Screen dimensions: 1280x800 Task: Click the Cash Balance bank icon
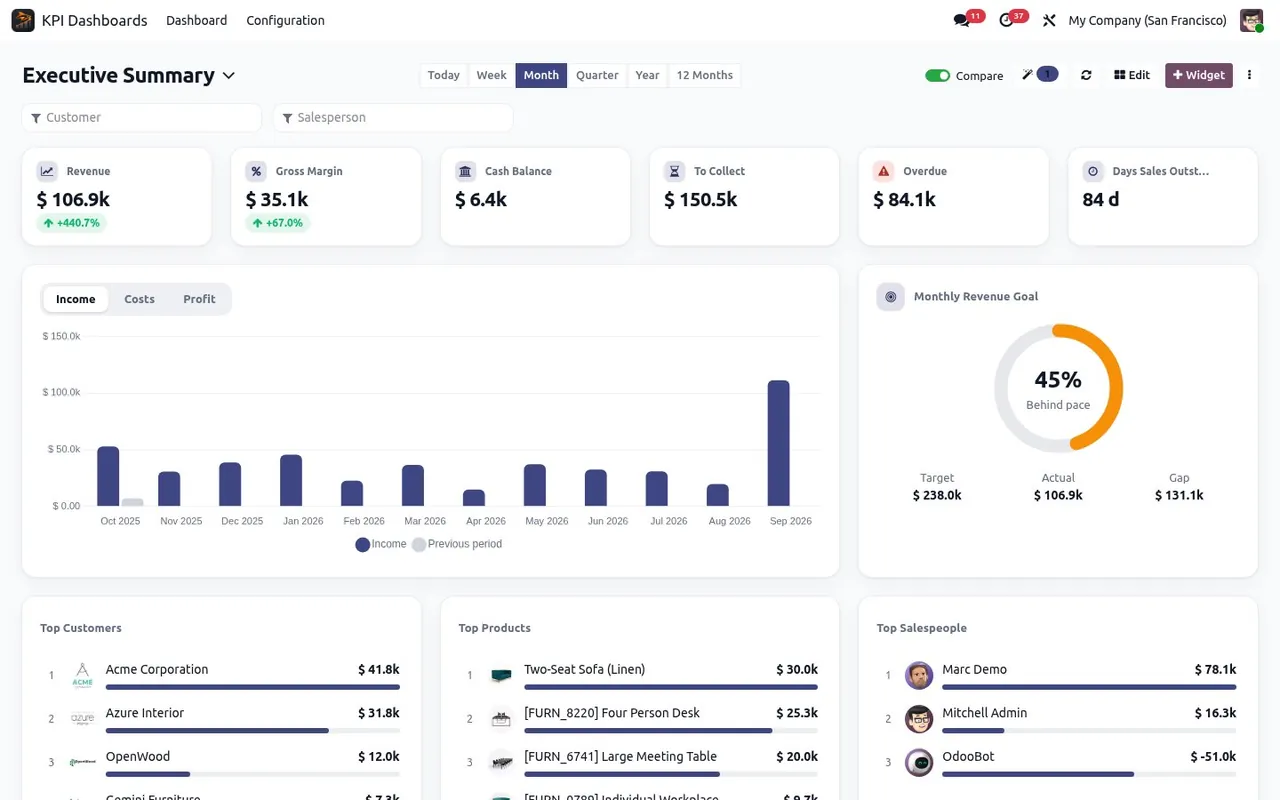(x=465, y=171)
